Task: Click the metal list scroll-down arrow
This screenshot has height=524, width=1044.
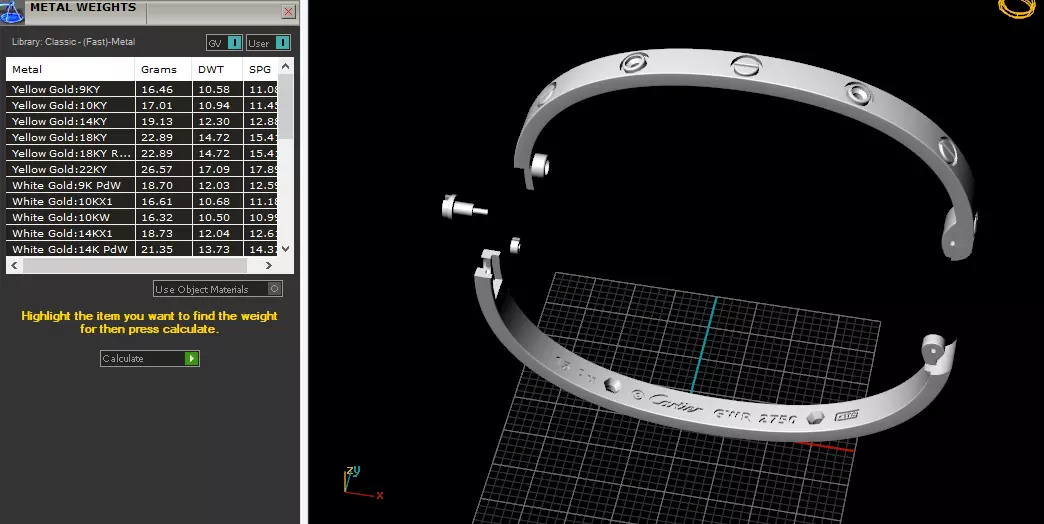Action: click(x=286, y=248)
